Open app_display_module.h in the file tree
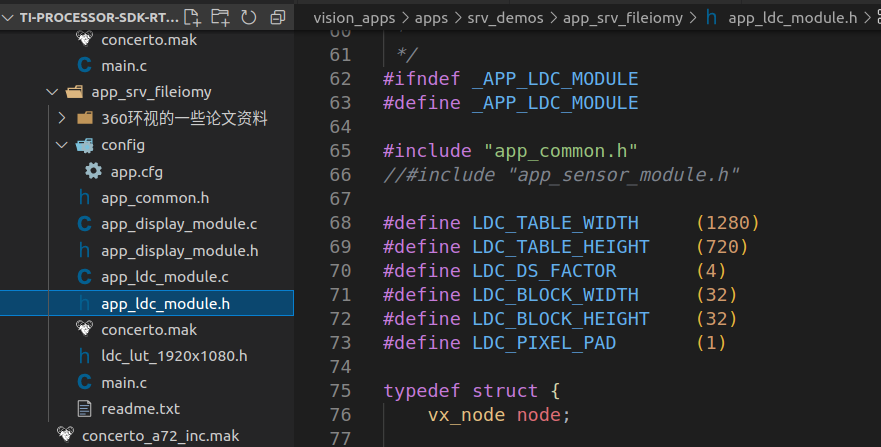 (x=179, y=250)
